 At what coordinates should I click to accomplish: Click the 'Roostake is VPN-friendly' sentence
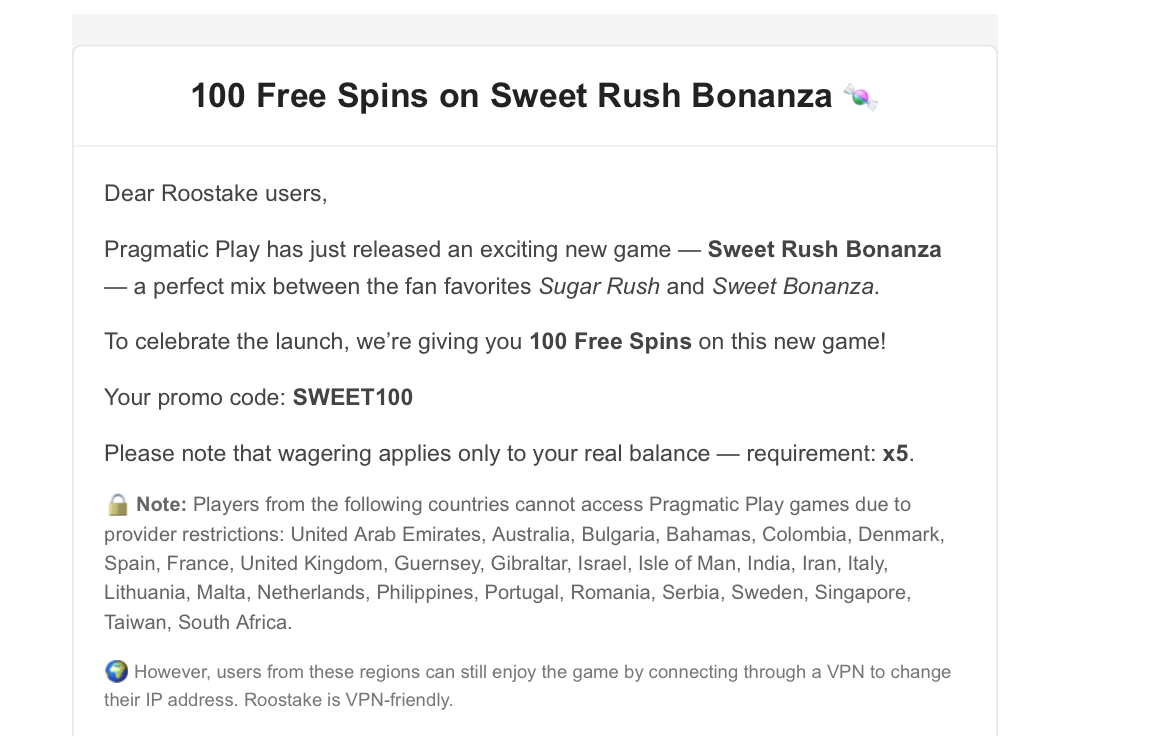(348, 700)
